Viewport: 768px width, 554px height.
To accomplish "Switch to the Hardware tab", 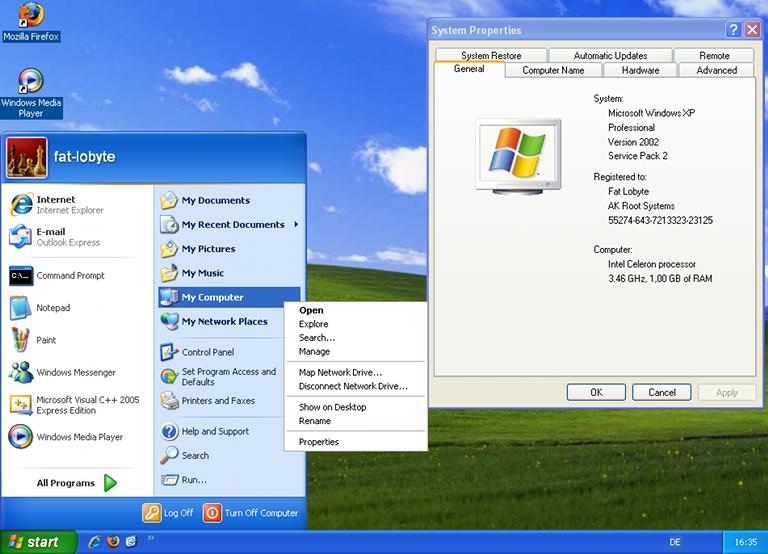I will tap(640, 71).
